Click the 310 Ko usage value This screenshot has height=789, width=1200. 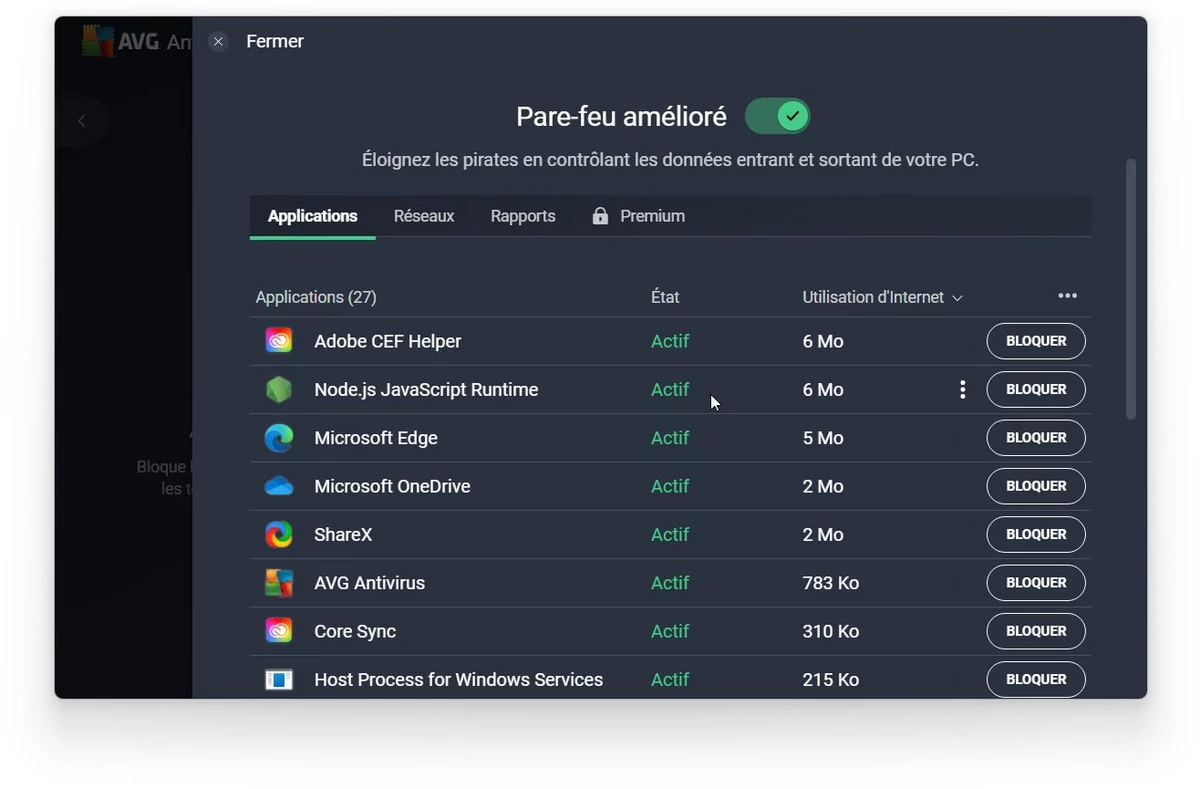[x=831, y=631]
